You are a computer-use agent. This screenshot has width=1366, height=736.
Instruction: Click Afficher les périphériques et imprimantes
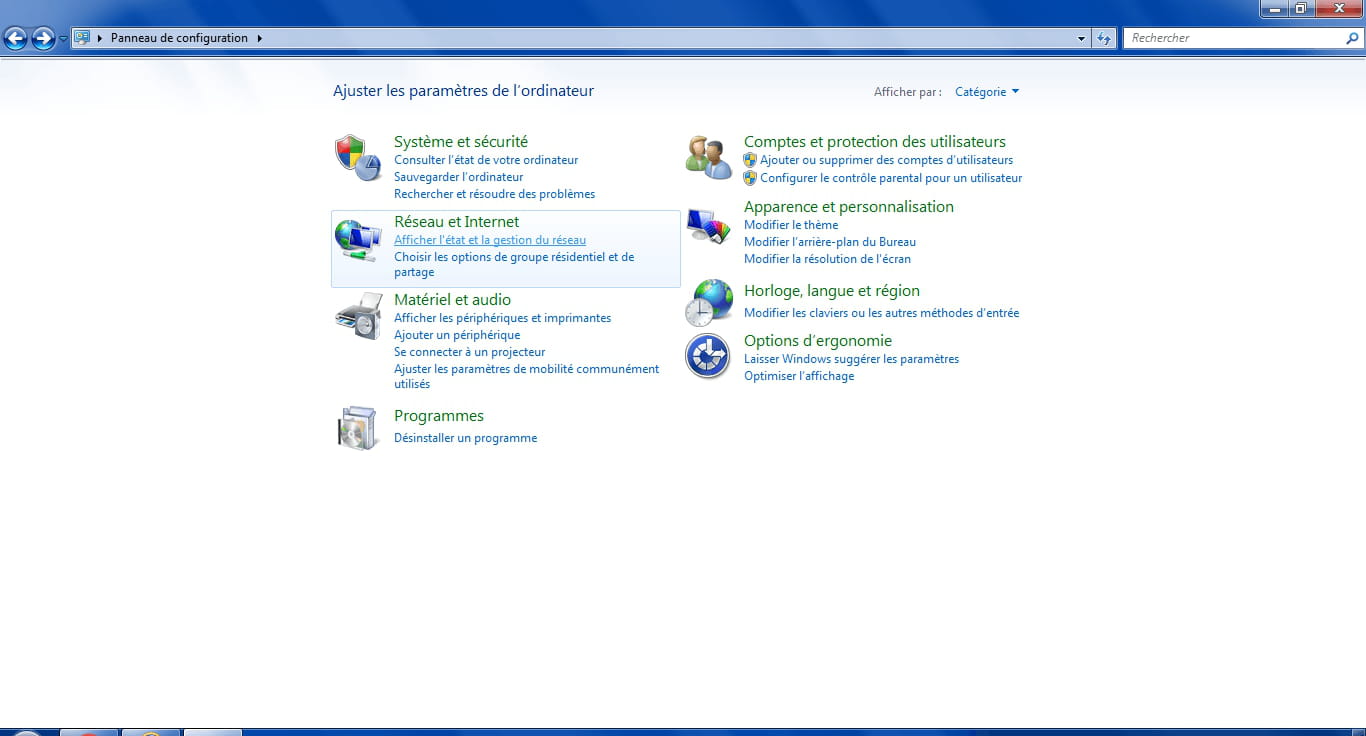pos(502,318)
